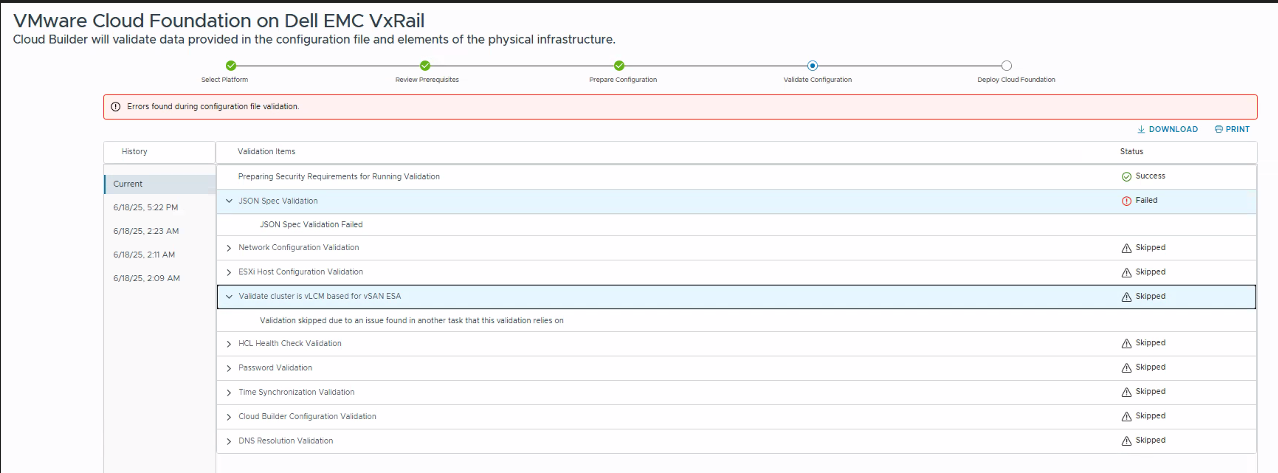Screen dimensions: 1278x473
Task: Open history entry 6/18/25, 2:09 AM
Action: [146, 278]
